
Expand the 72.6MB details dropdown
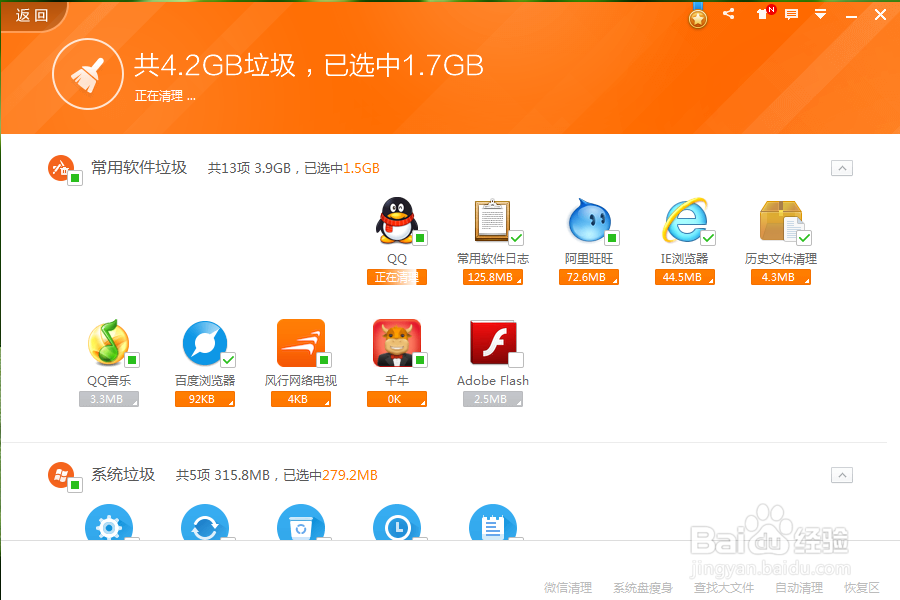point(589,277)
